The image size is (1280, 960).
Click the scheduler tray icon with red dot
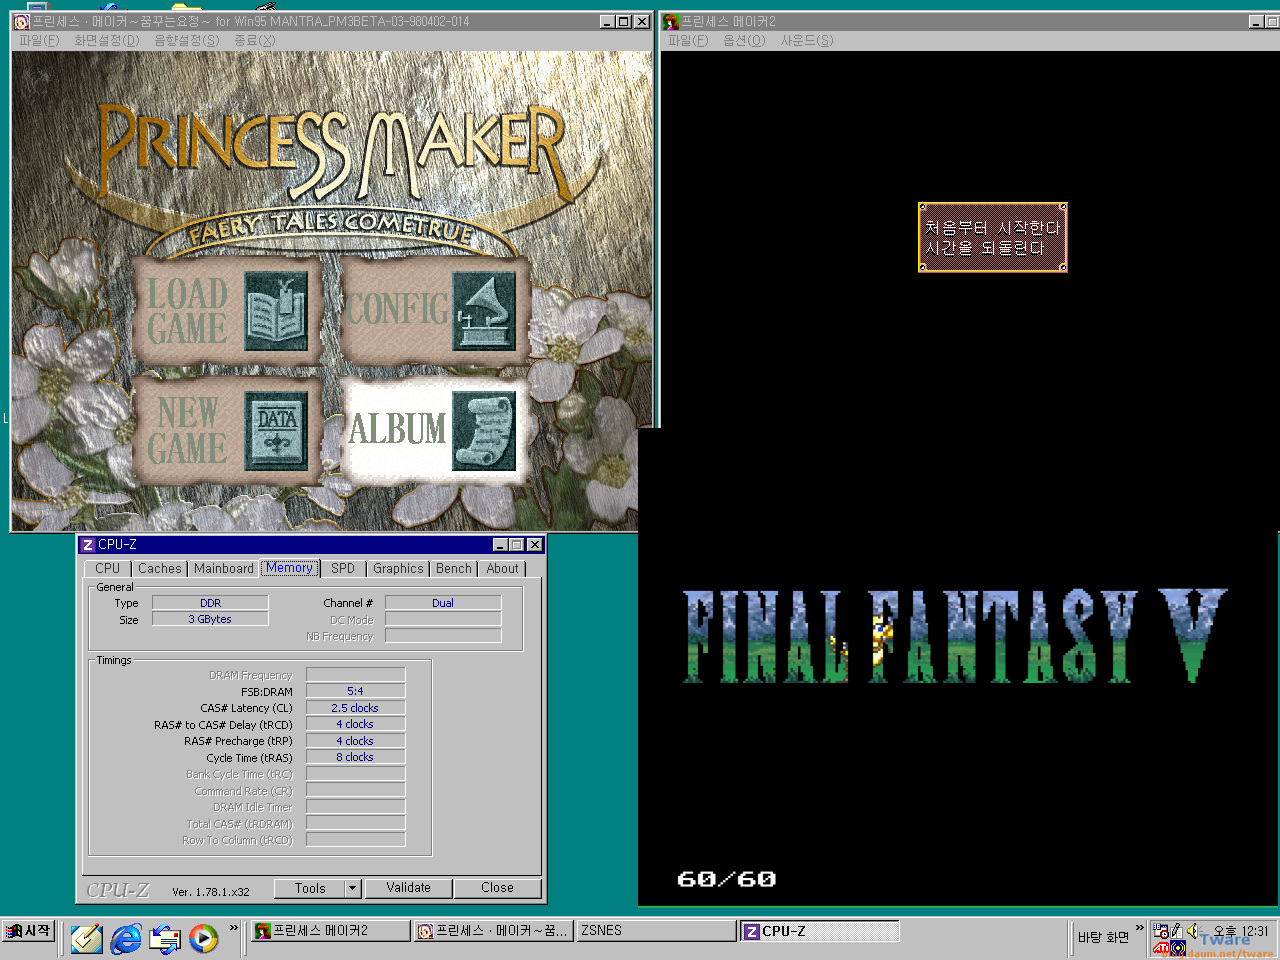tap(1161, 931)
